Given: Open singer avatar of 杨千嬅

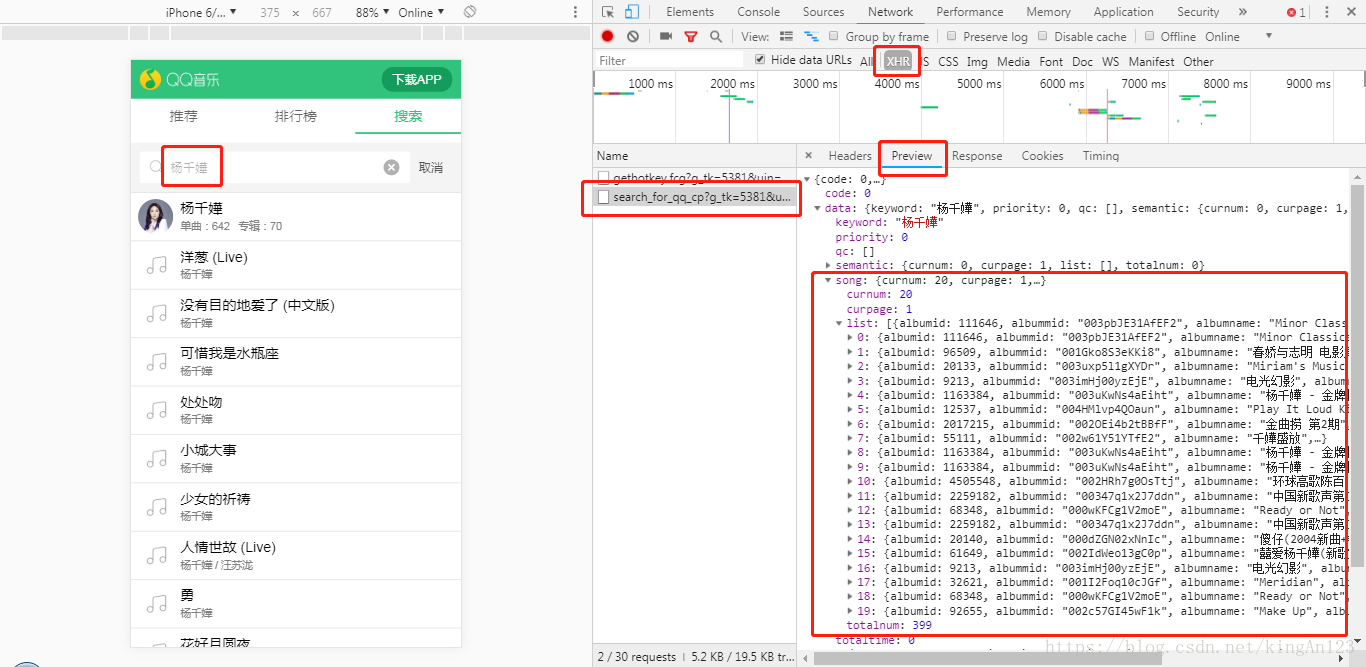Looking at the screenshot, I should pyautogui.click(x=155, y=216).
